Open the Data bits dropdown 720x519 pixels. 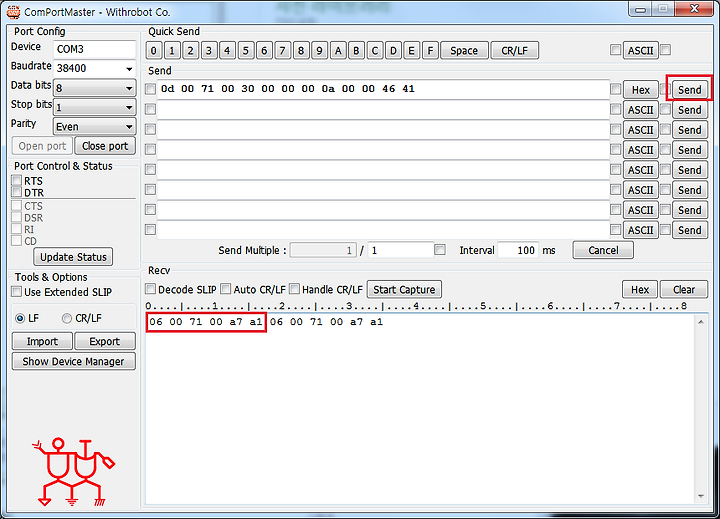point(95,88)
